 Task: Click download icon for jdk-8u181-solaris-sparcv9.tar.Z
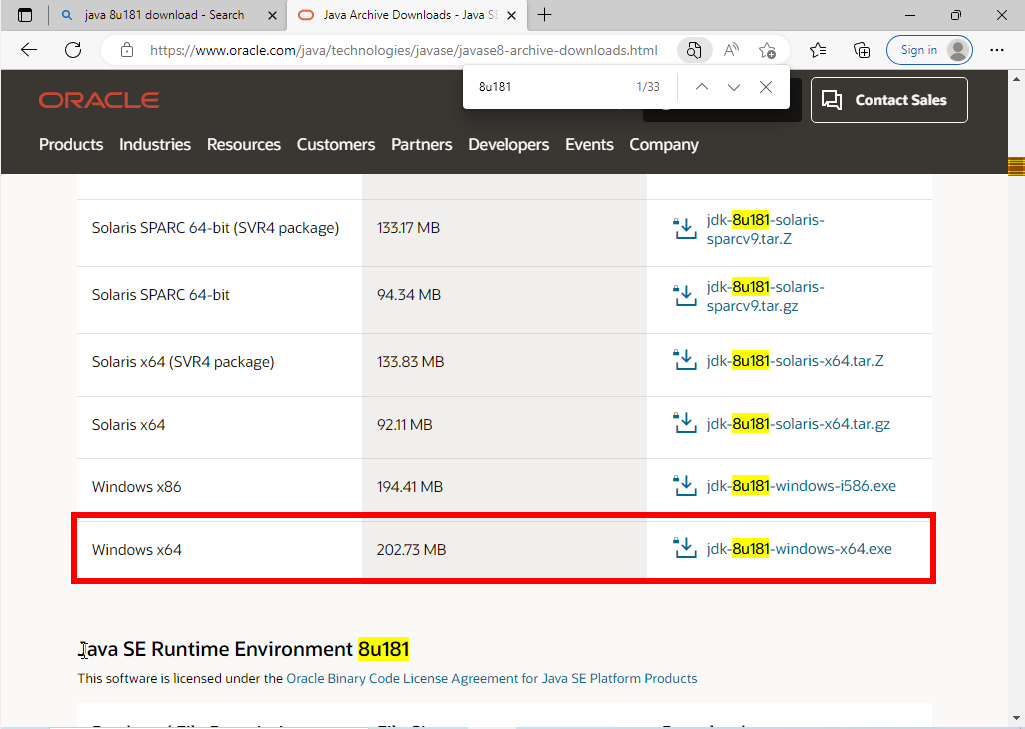point(685,229)
